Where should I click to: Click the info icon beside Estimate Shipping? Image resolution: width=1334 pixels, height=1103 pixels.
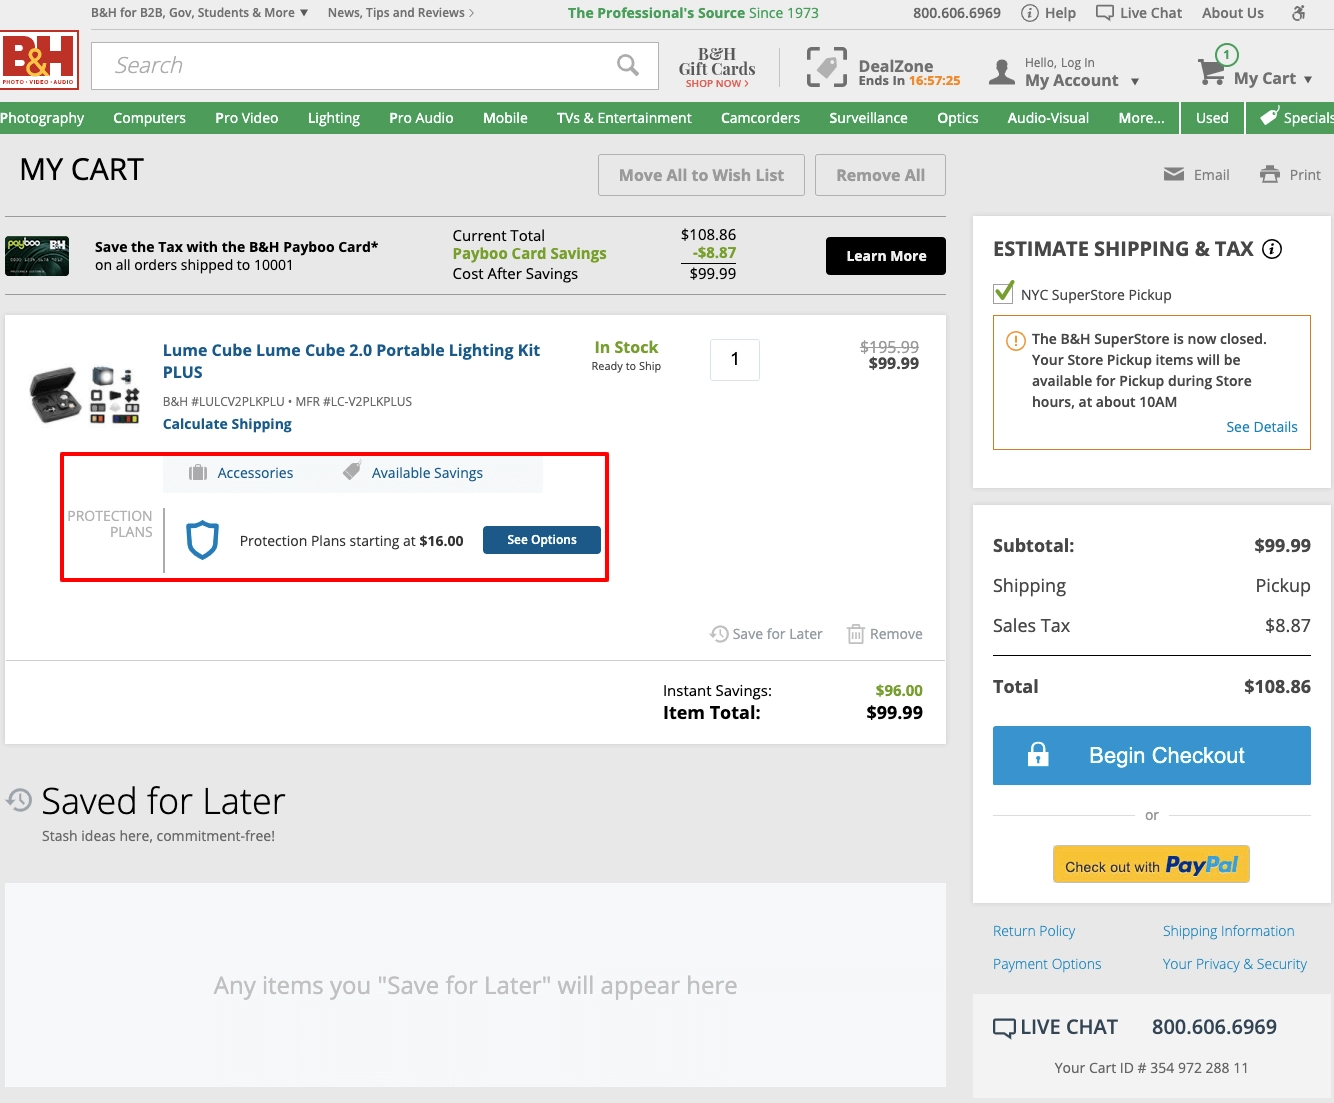(1272, 250)
